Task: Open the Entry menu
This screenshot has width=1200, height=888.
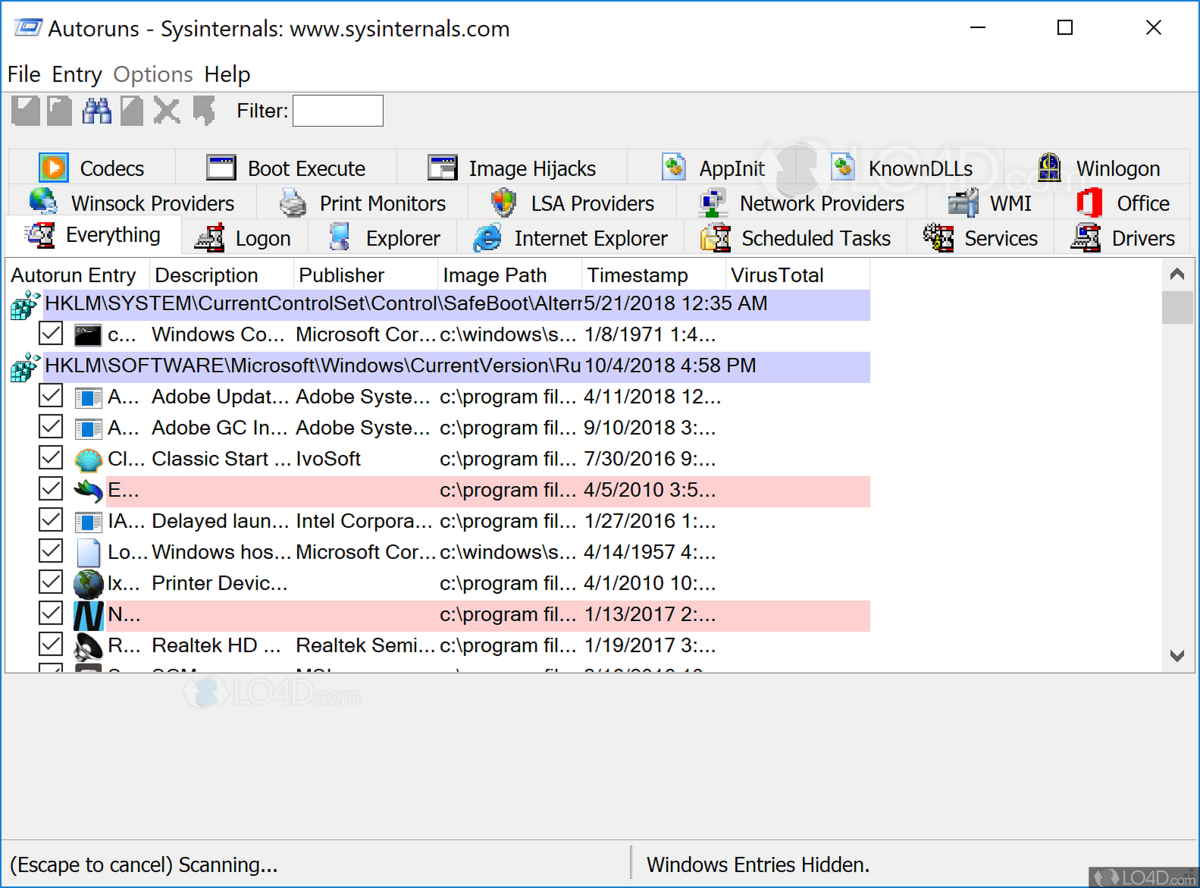Action: point(77,75)
